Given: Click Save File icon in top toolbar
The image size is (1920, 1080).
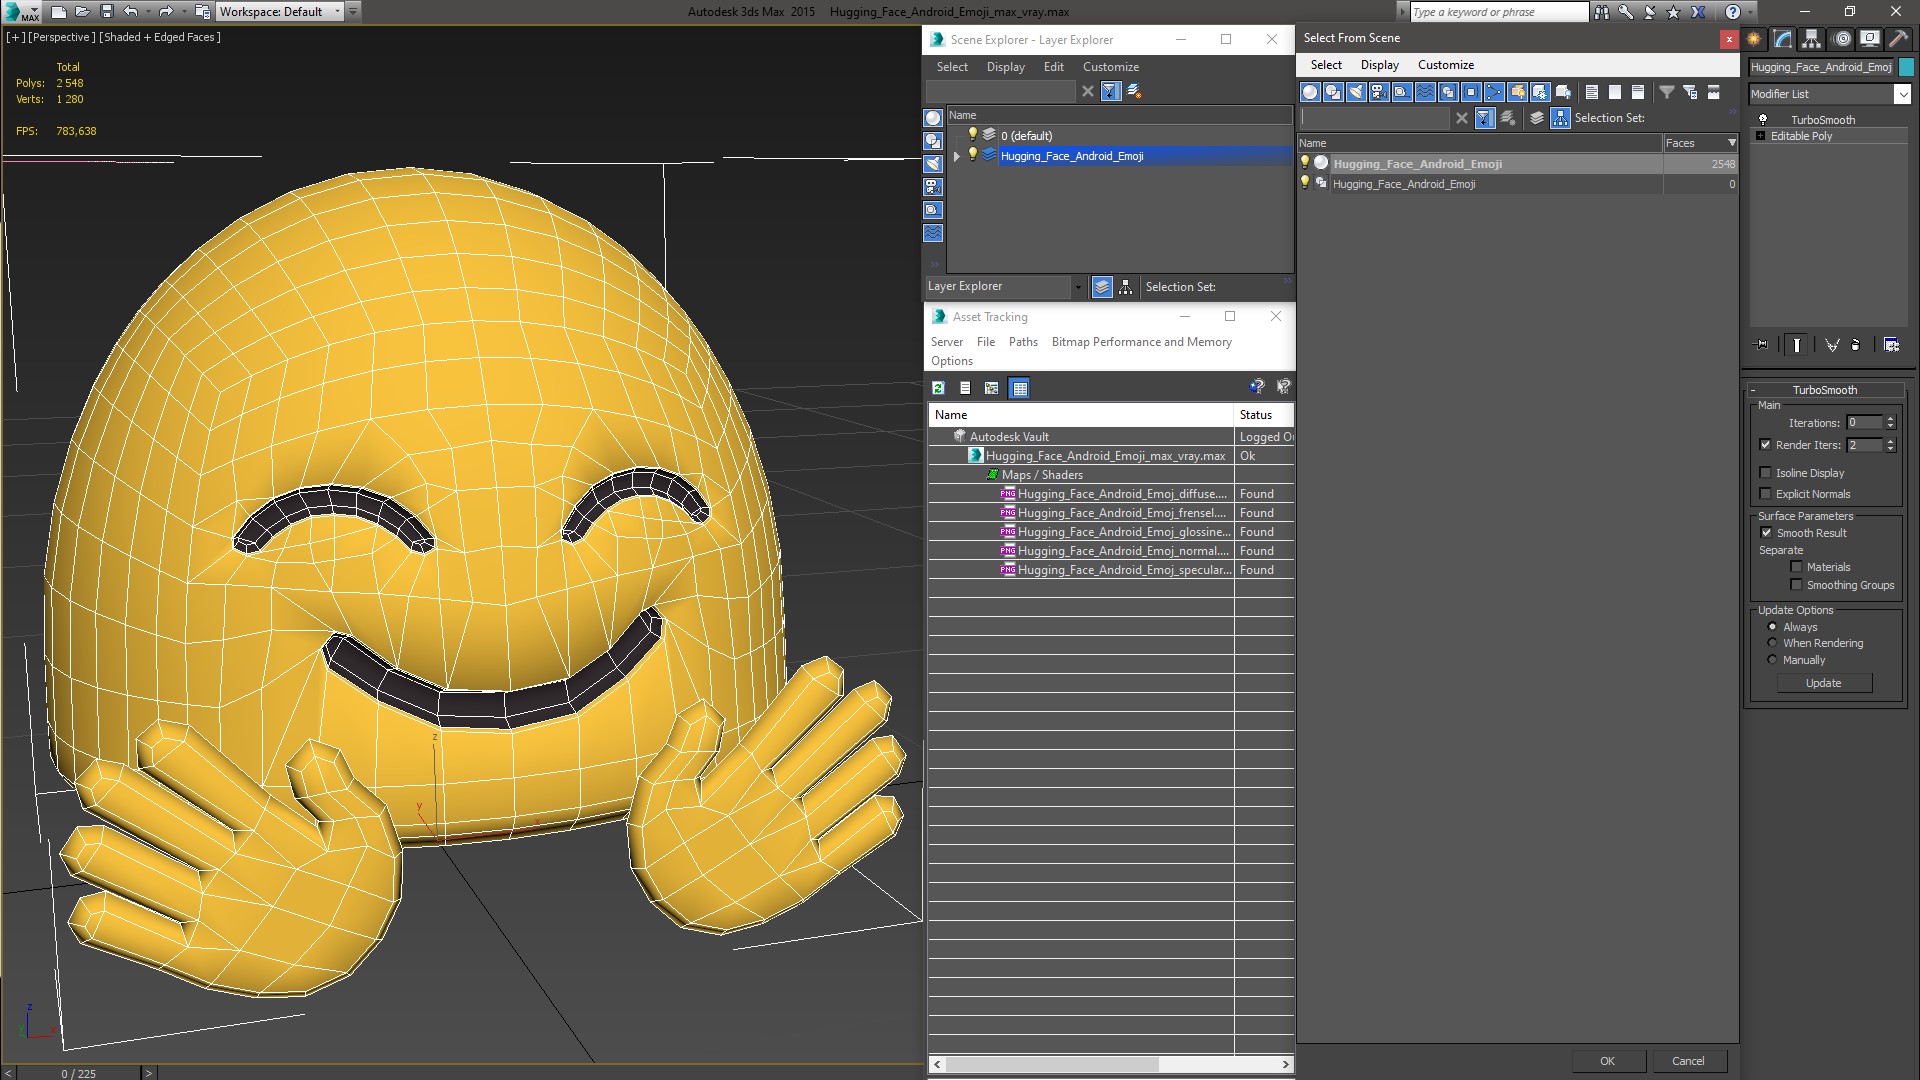Looking at the screenshot, I should coord(107,12).
